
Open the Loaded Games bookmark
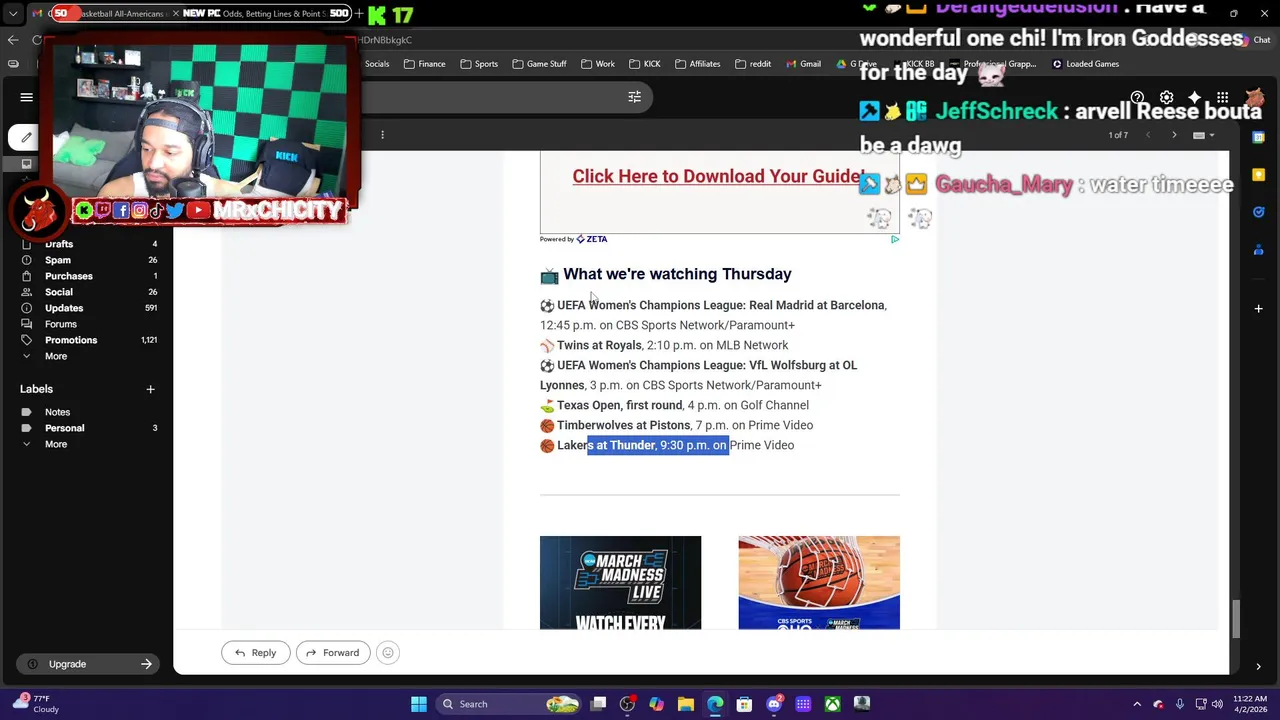tap(1085, 64)
